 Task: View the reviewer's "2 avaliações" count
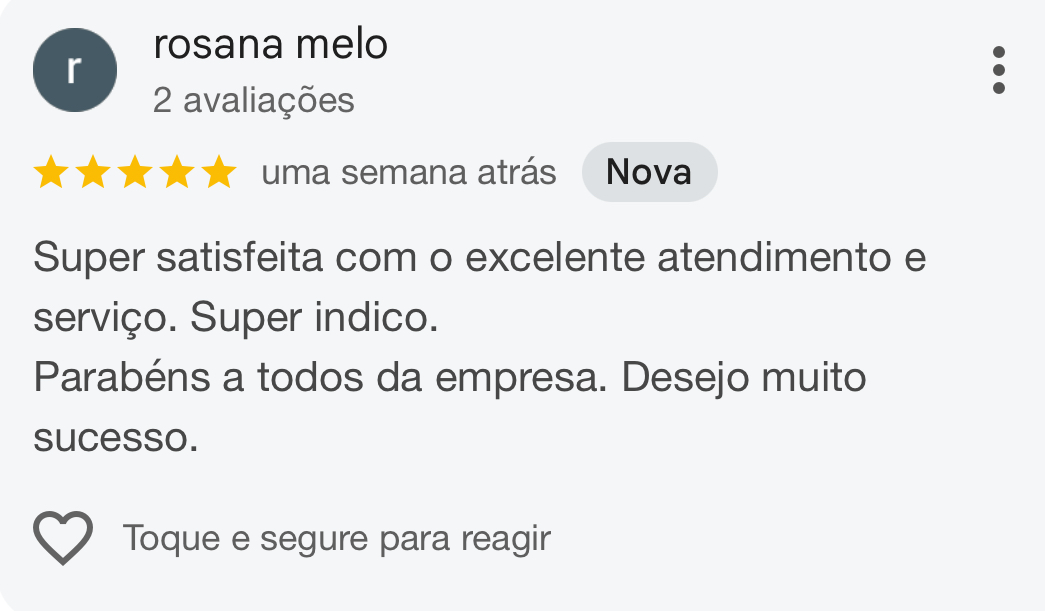[x=254, y=100]
